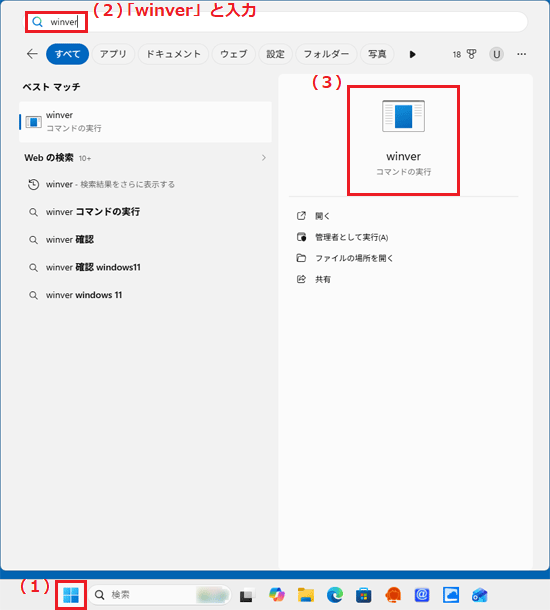This screenshot has height=610, width=550.
Task: Switch to the 写真 filter tab
Action: coord(377,54)
